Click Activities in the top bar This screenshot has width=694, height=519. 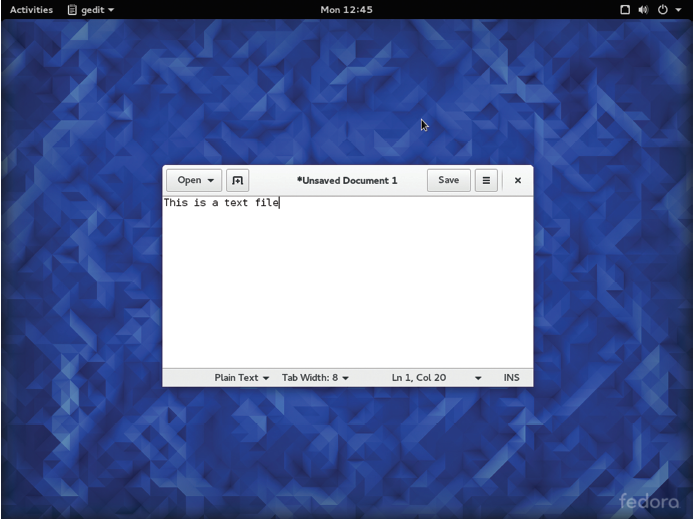(31, 10)
